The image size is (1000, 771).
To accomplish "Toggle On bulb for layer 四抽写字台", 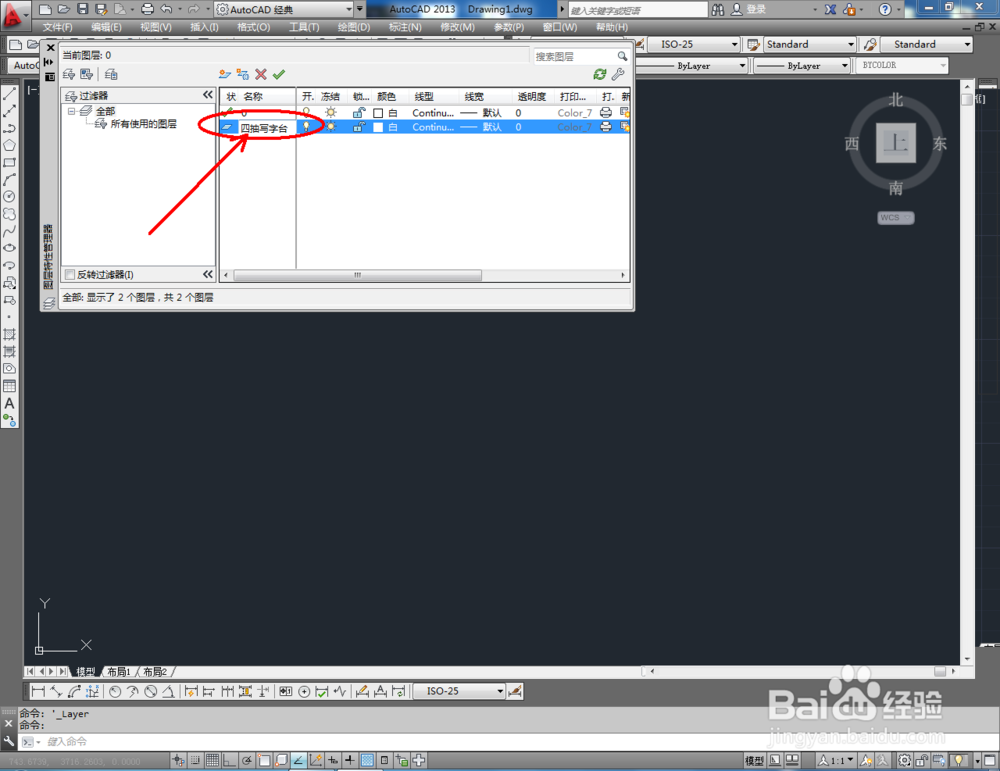I will pos(306,127).
